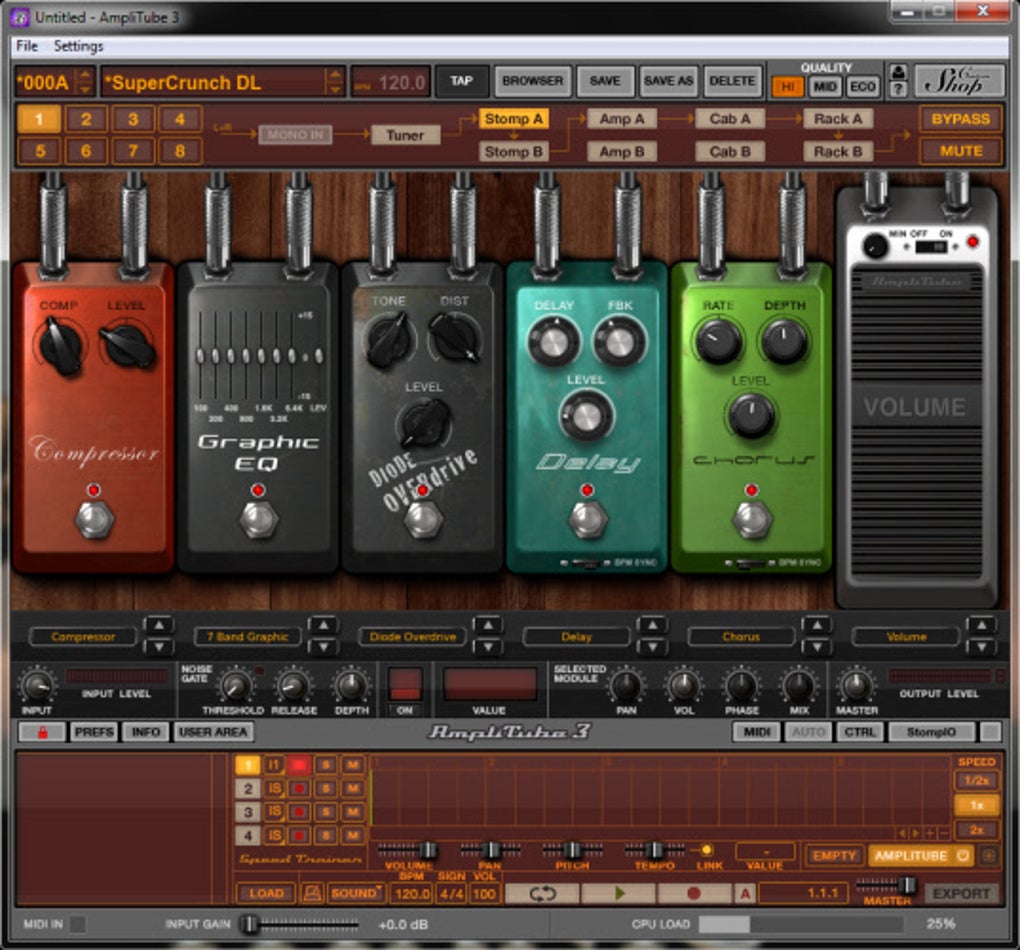Toggle the Delay pedal footswitch
The height and width of the screenshot is (950, 1020).
588,519
